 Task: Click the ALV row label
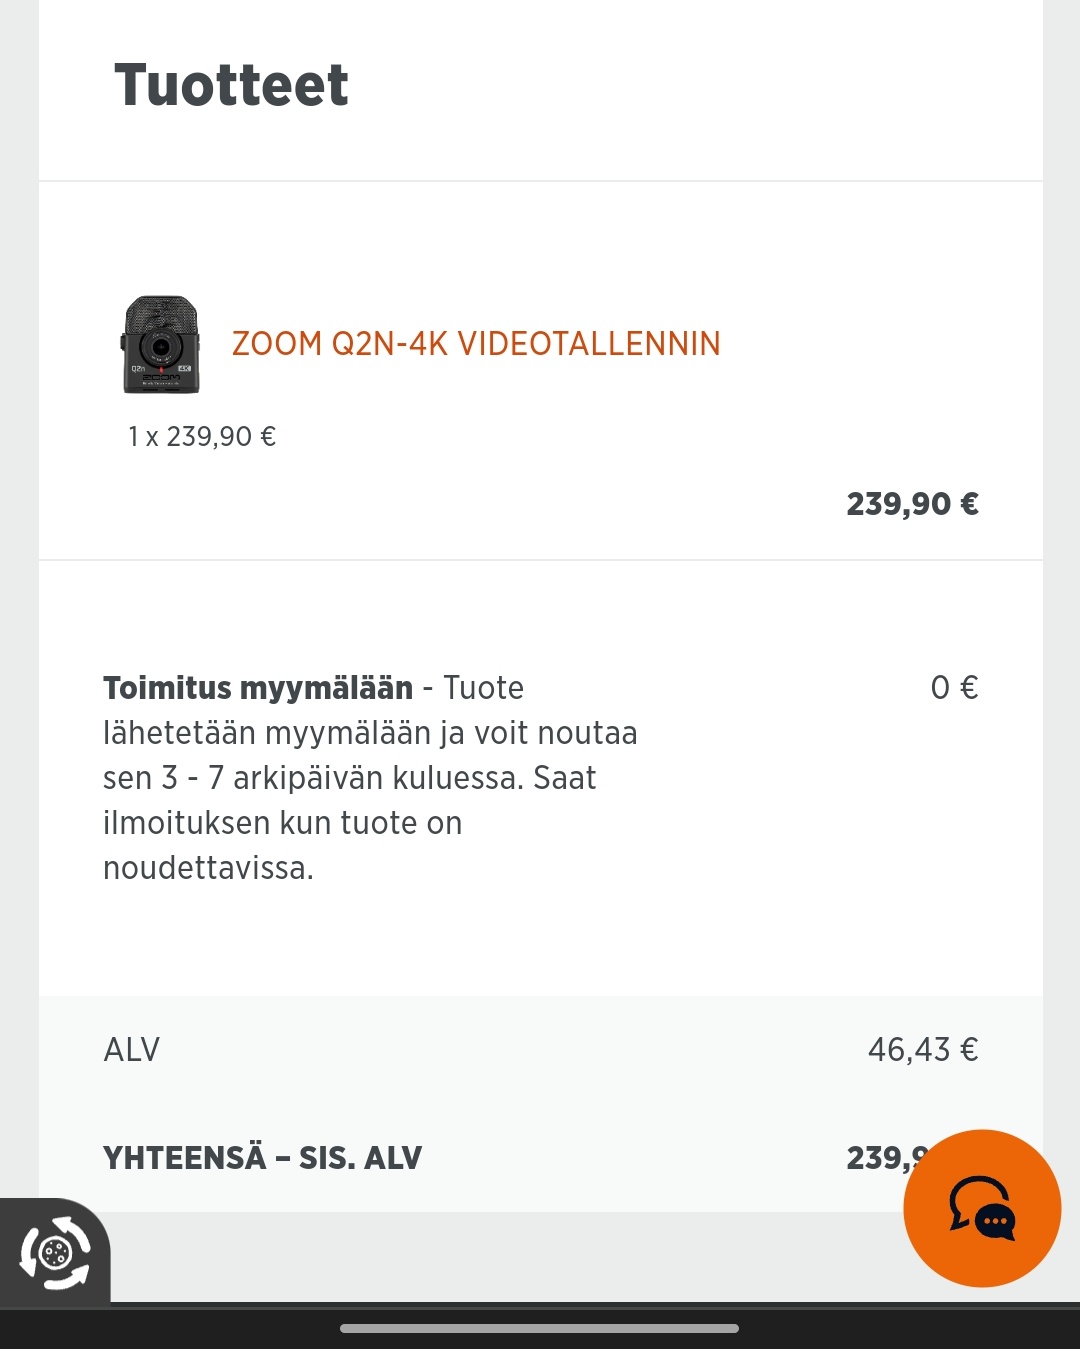(x=132, y=1050)
